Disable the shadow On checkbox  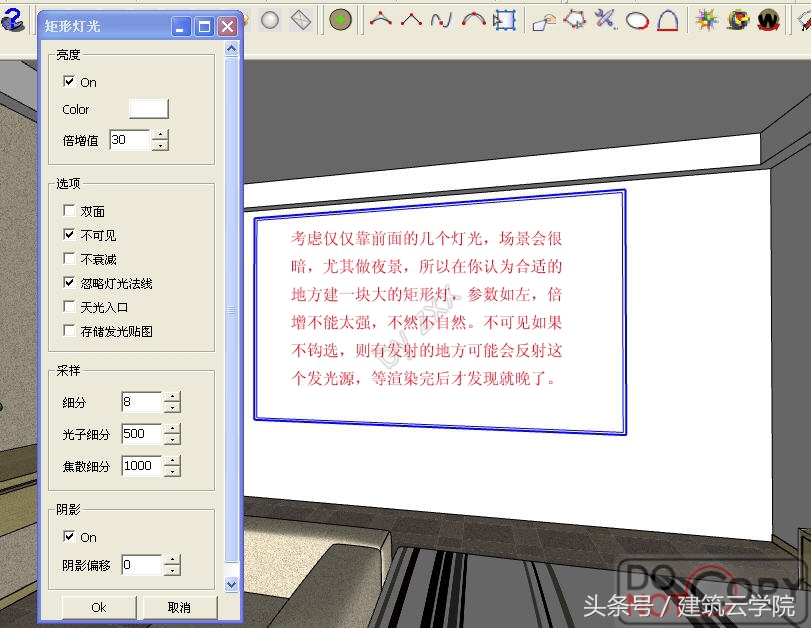click(69, 537)
